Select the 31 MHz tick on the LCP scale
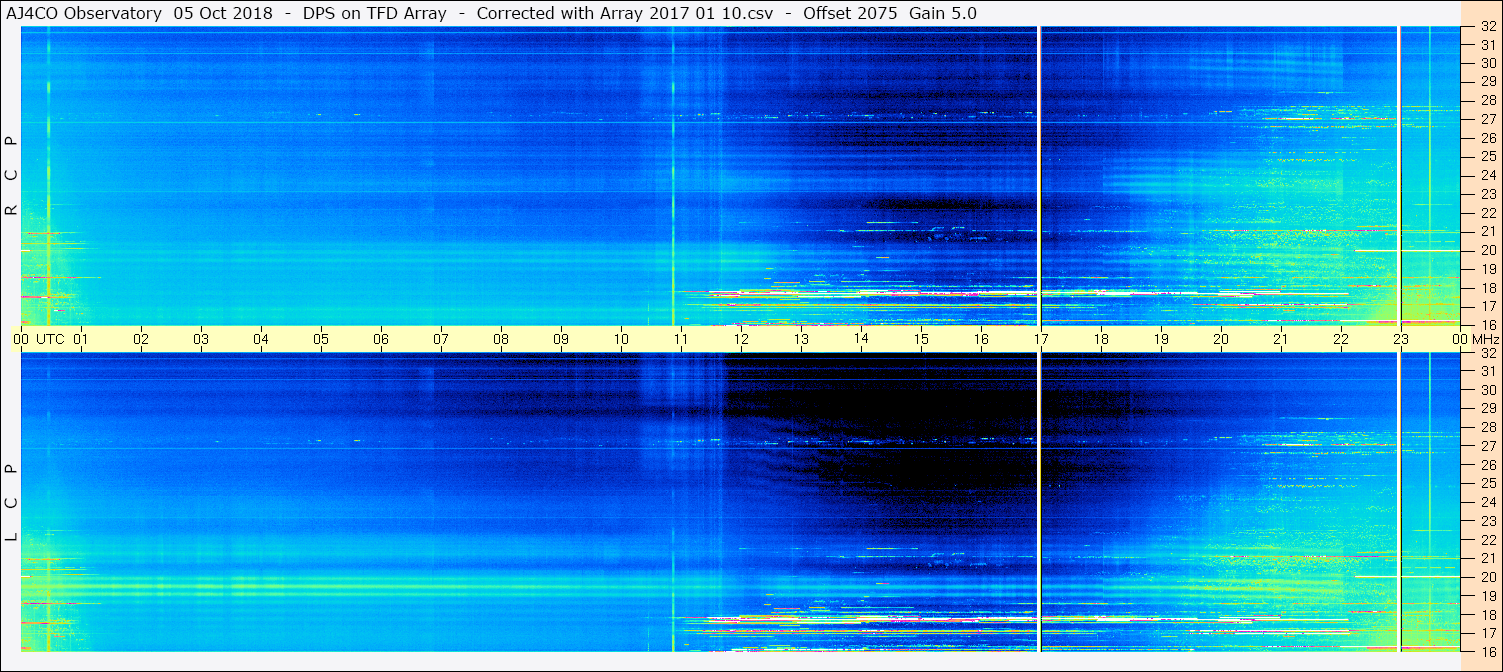The height and width of the screenshot is (672, 1503). coord(1488,371)
